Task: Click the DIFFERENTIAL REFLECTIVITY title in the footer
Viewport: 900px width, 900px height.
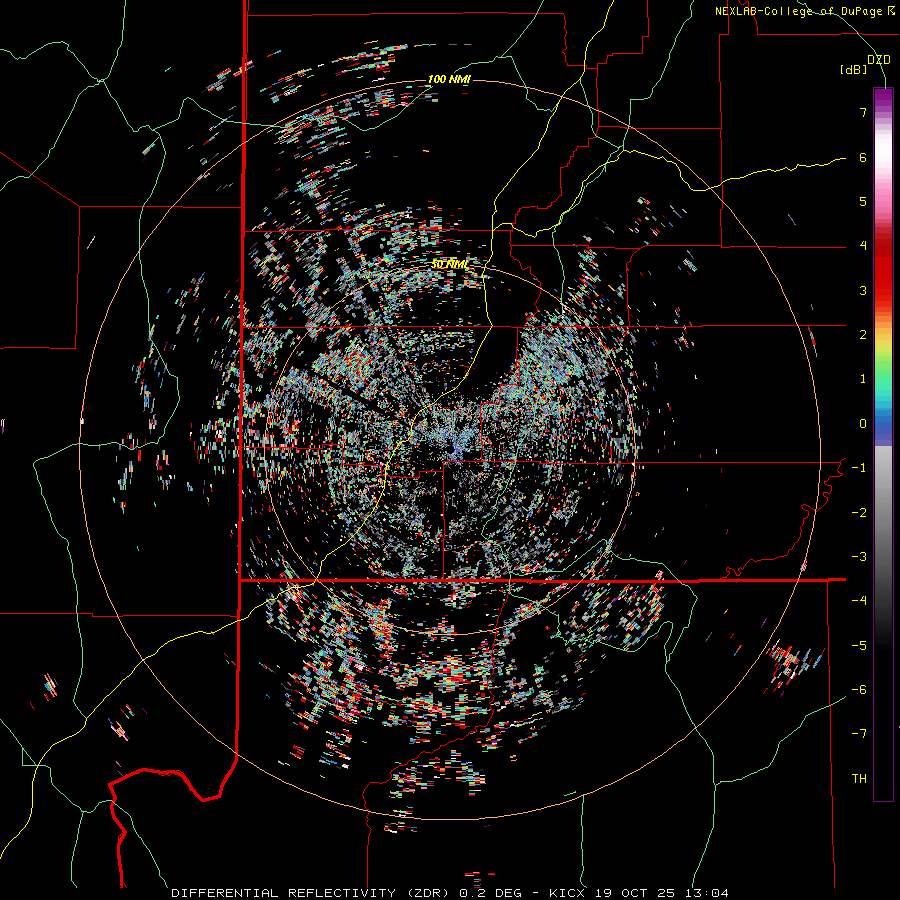Action: click(x=283, y=893)
